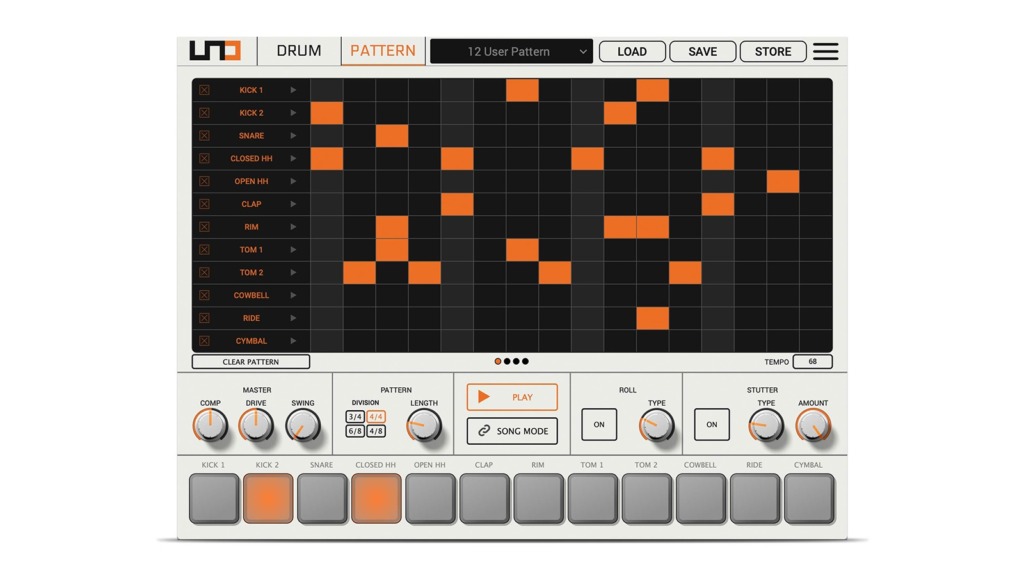Click the UNO logo
The width and height of the screenshot is (1024, 576).
(216, 50)
